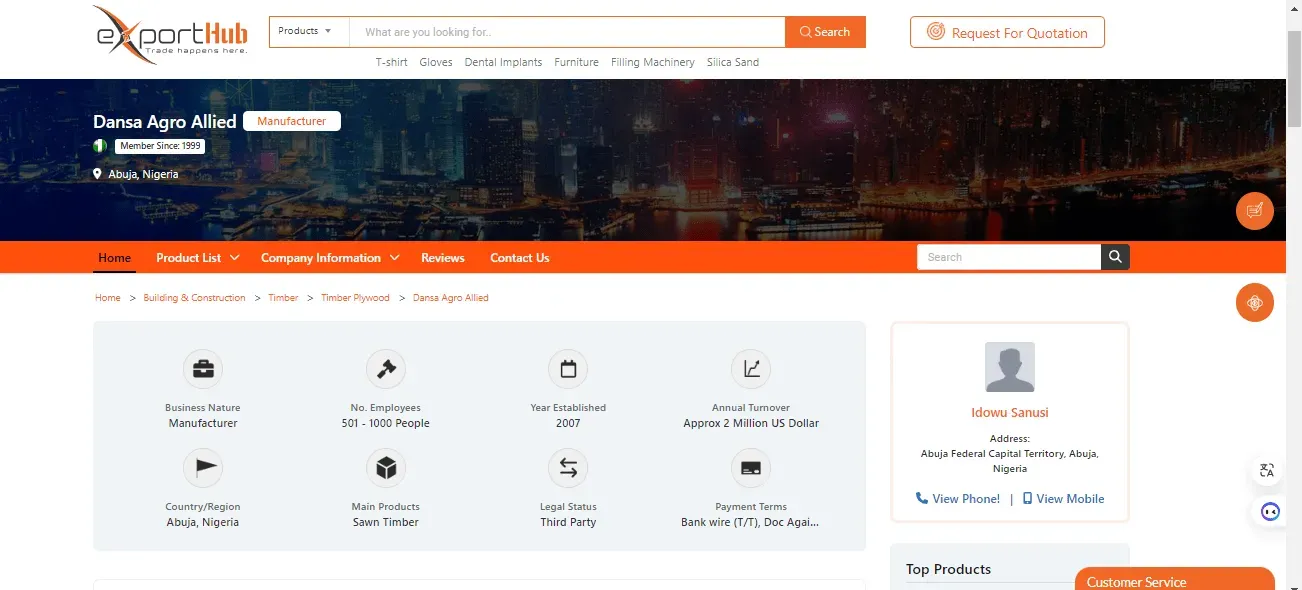Click the '501 - 1000 People' value

[386, 423]
